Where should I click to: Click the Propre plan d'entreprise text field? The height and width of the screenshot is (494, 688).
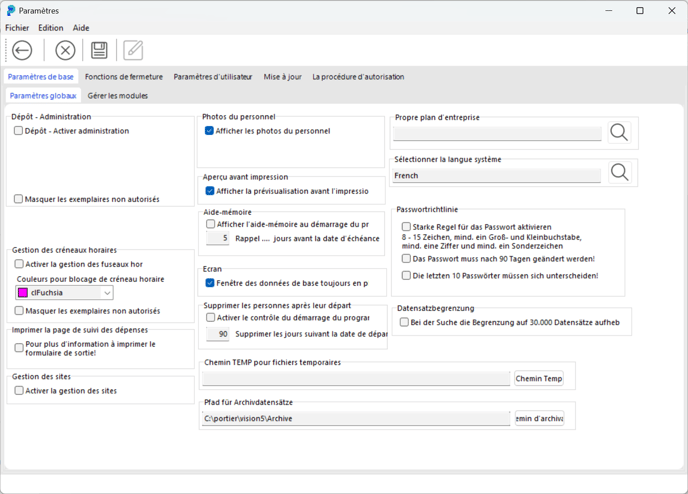tap(497, 134)
